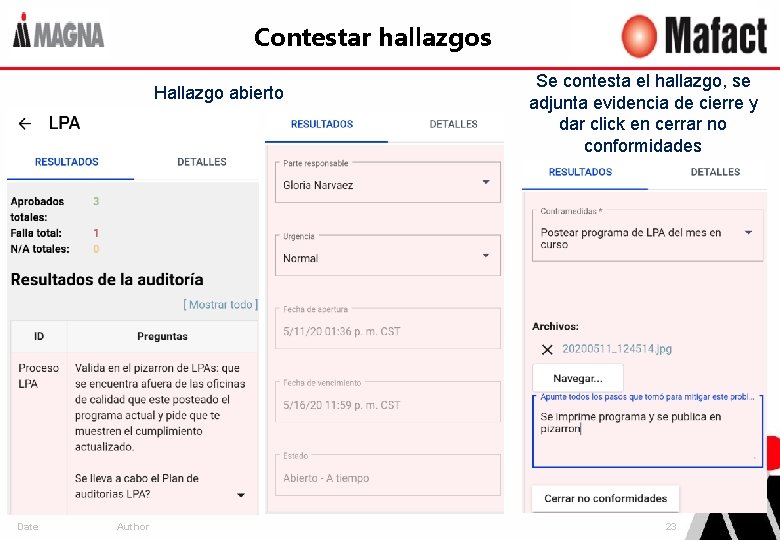Select DETALLES tab above Parte responsable

(453, 124)
